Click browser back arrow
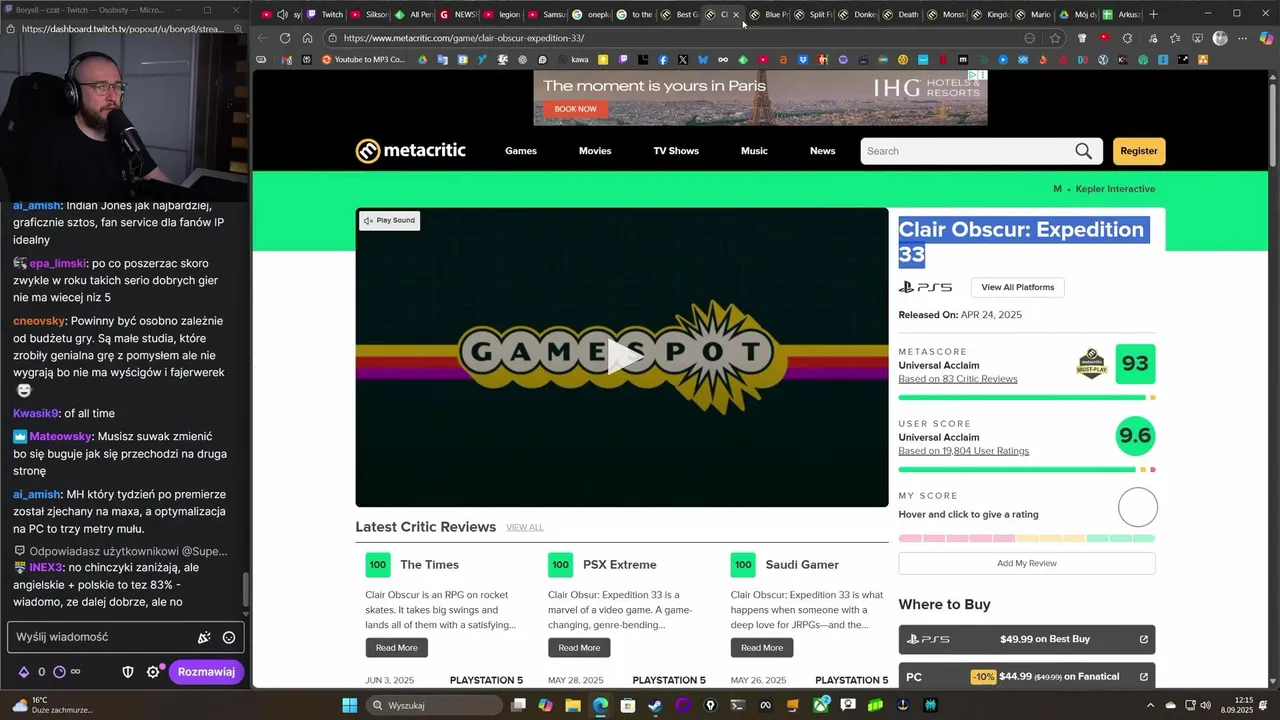The width and height of the screenshot is (1280, 720). coord(262,38)
